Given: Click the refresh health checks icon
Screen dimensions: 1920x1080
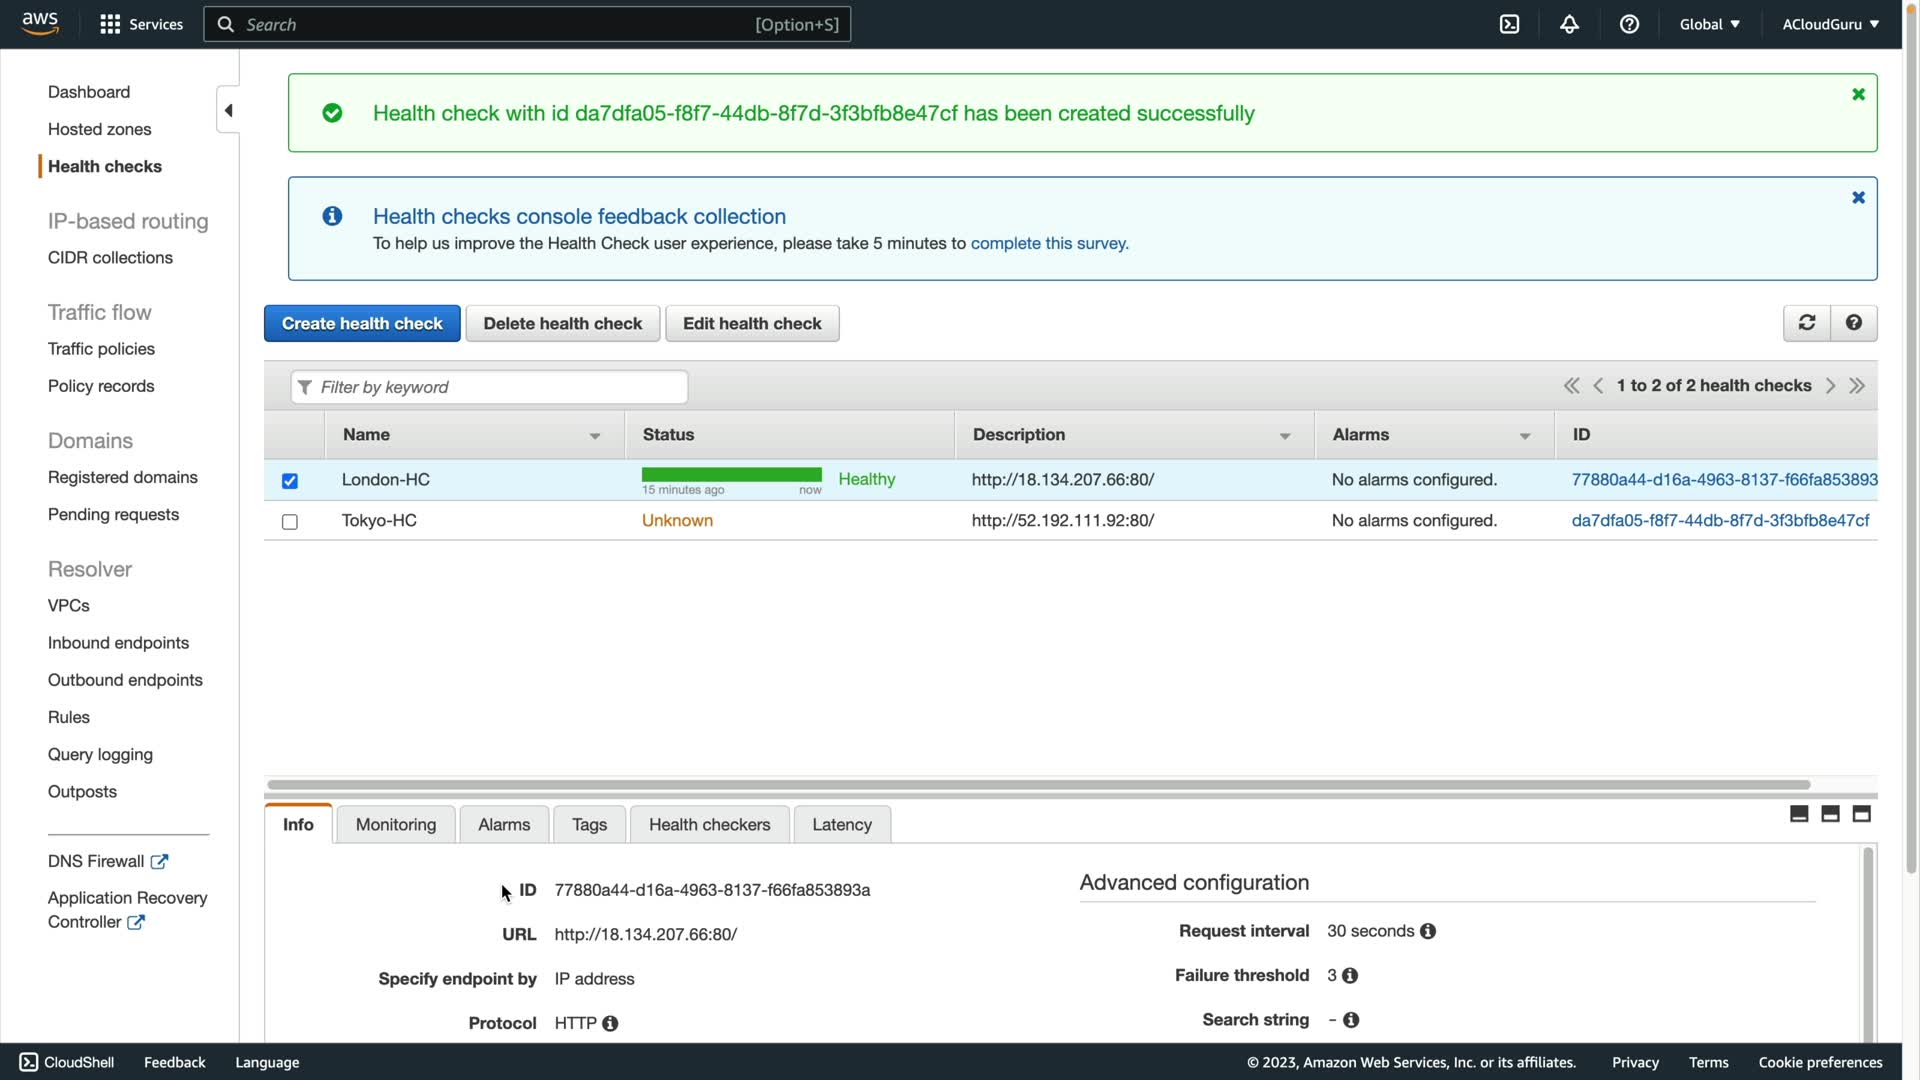Looking at the screenshot, I should coord(1806,323).
